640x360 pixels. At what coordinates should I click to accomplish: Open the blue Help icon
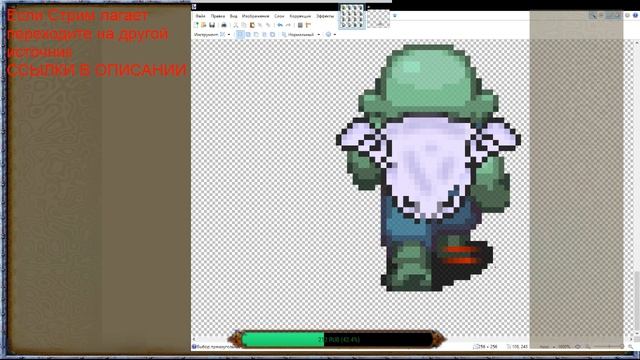pyautogui.click(x=636, y=16)
